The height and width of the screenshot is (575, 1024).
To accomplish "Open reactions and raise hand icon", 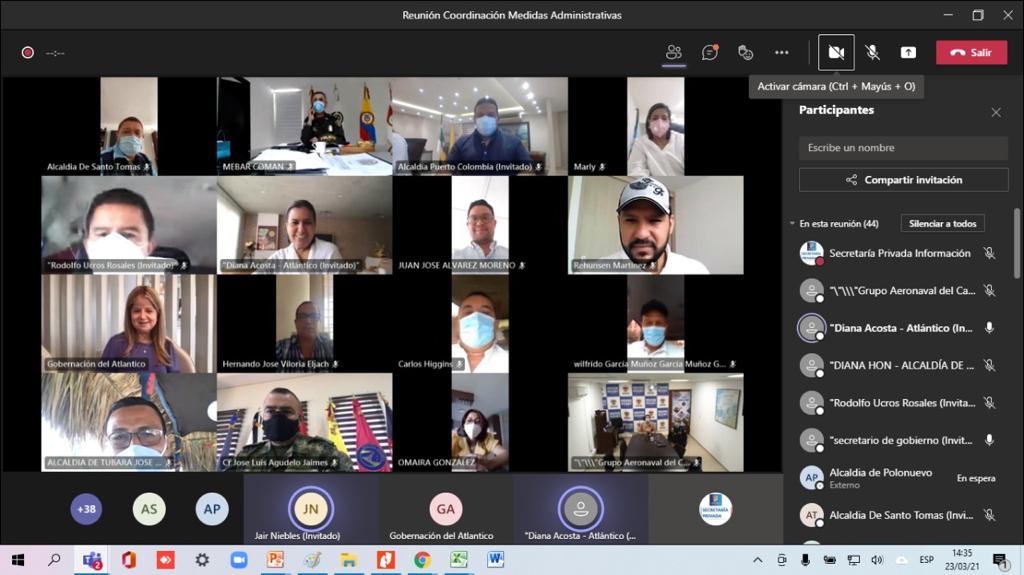I will (x=745, y=52).
